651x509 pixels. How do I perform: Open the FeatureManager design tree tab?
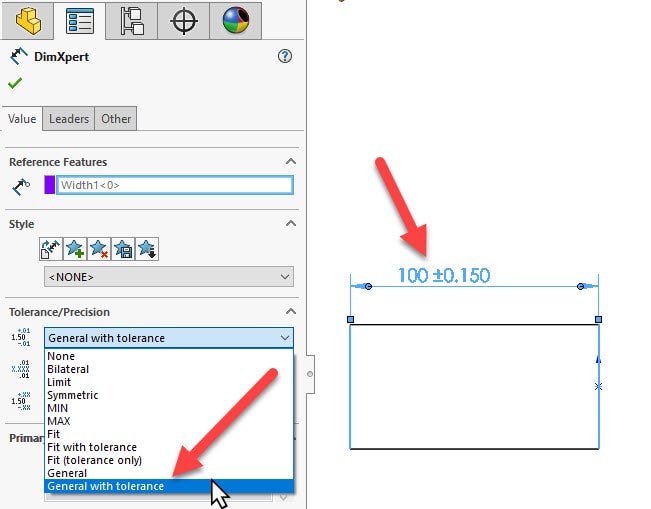click(27, 20)
